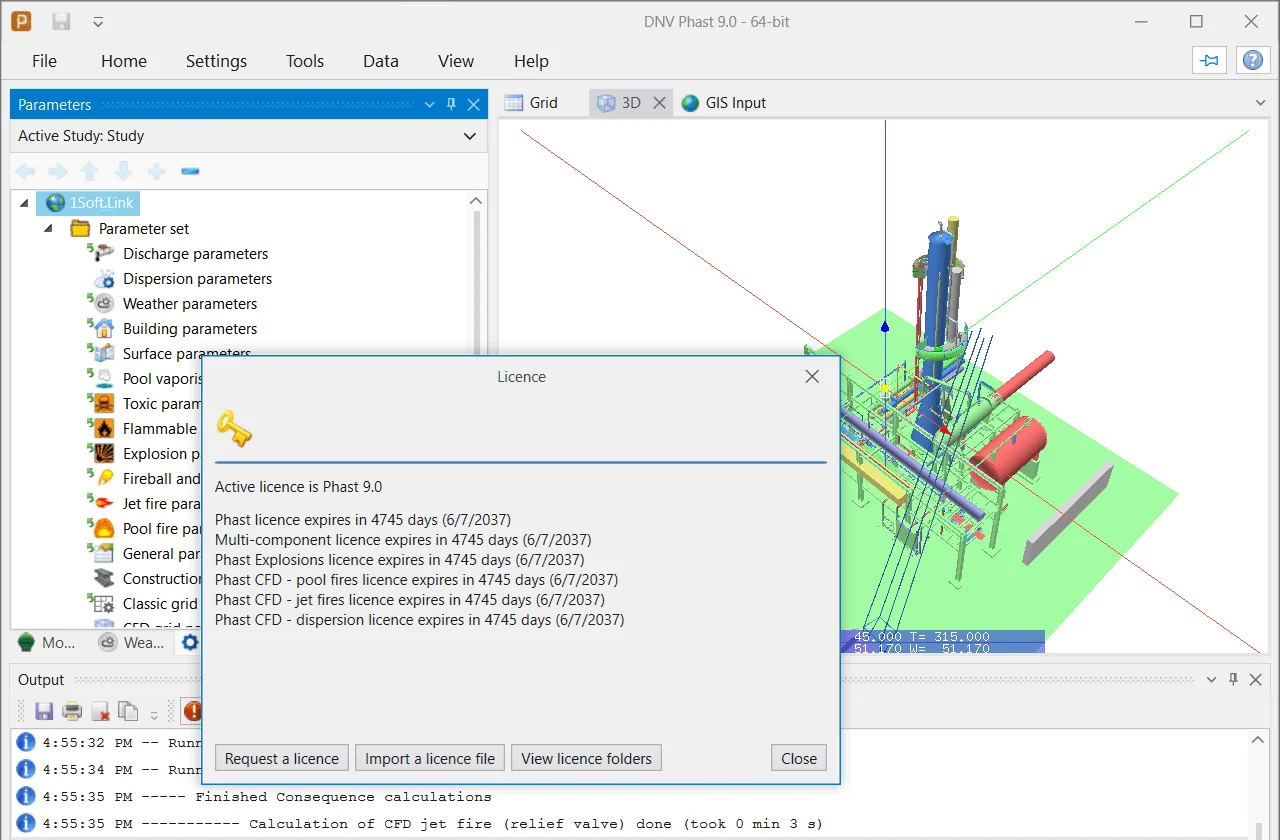Image resolution: width=1280 pixels, height=840 pixels.
Task: Switch to the GIS Input tab
Action: tap(724, 103)
